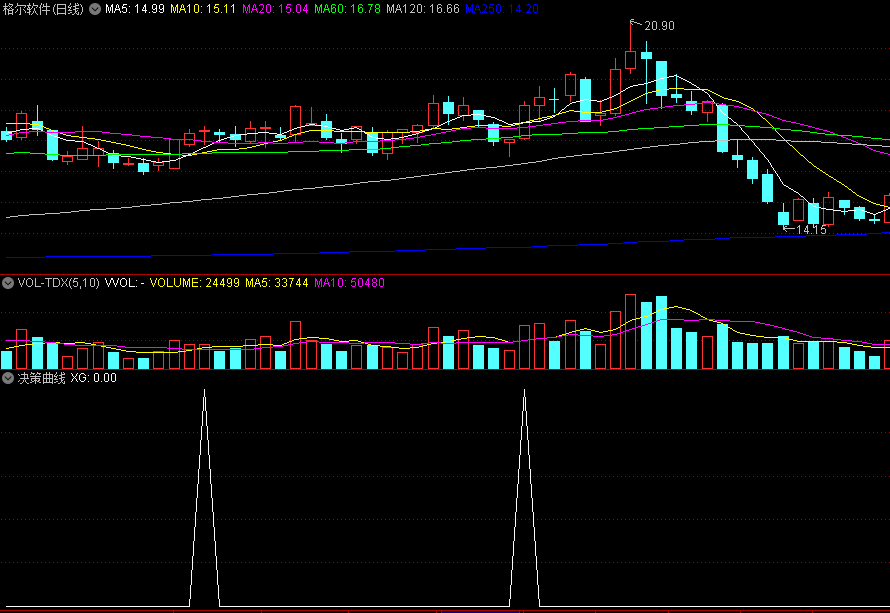
Task: Click the VVOL: - label
Action: (124, 283)
